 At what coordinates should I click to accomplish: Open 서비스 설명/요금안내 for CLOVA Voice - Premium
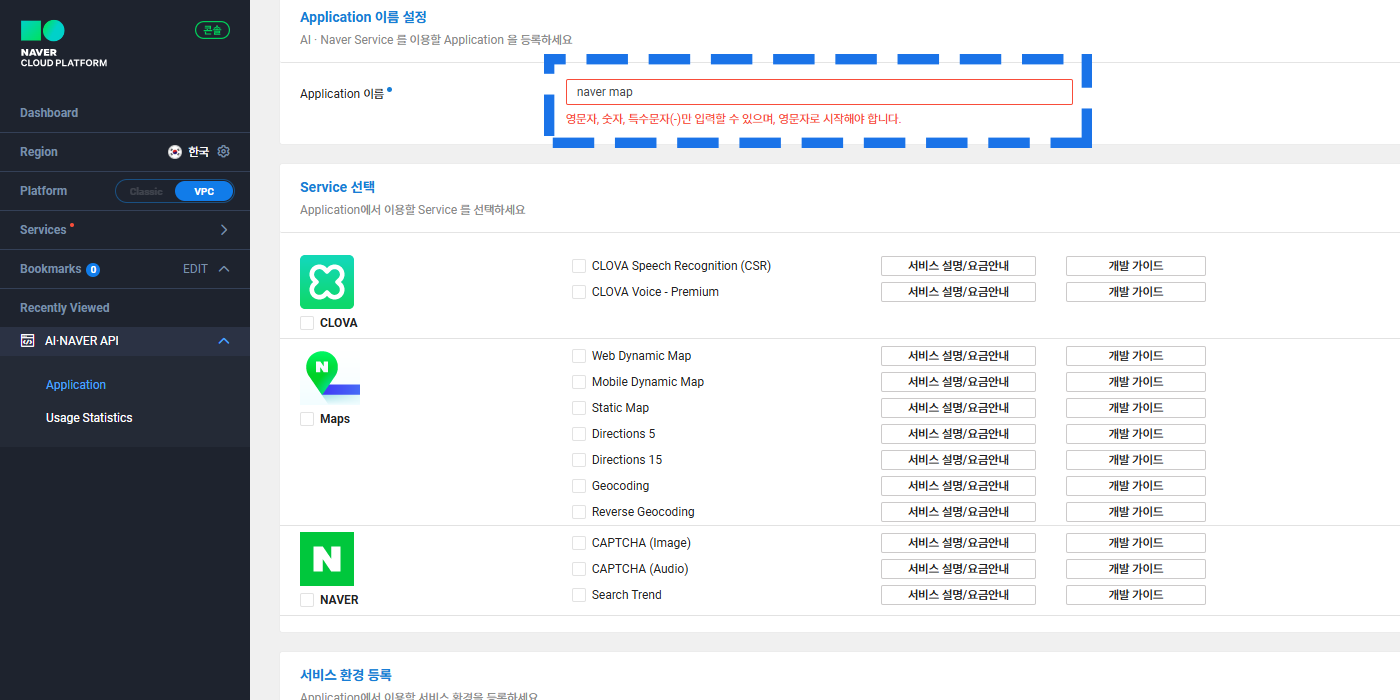point(958,292)
